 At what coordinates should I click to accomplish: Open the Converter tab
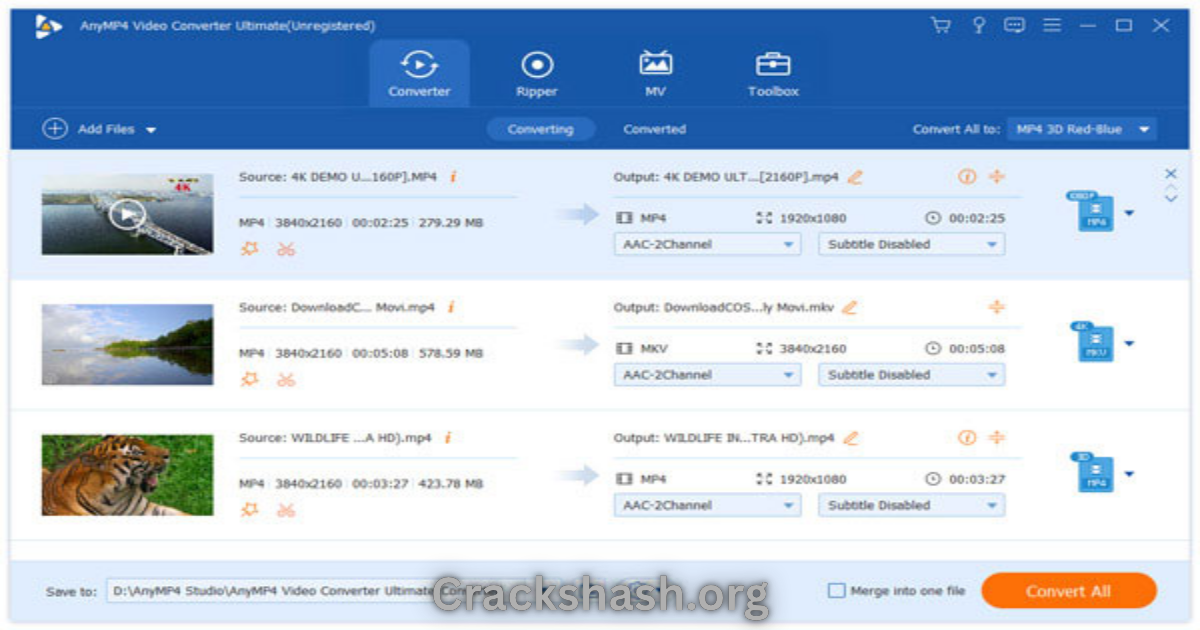click(x=419, y=74)
